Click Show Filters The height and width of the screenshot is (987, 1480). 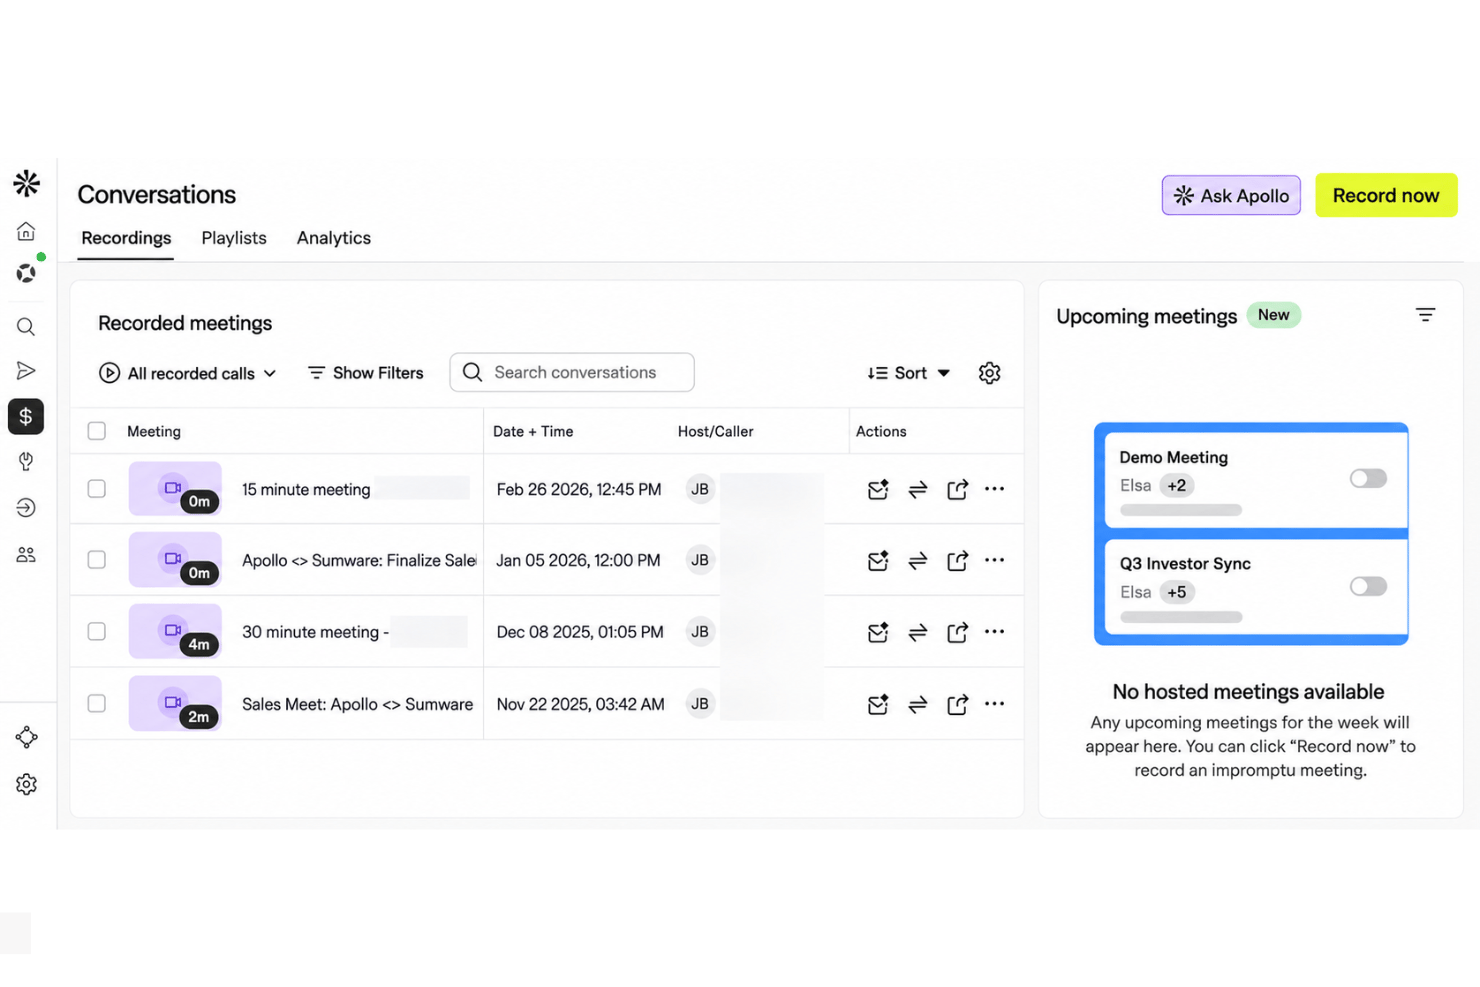(x=365, y=373)
